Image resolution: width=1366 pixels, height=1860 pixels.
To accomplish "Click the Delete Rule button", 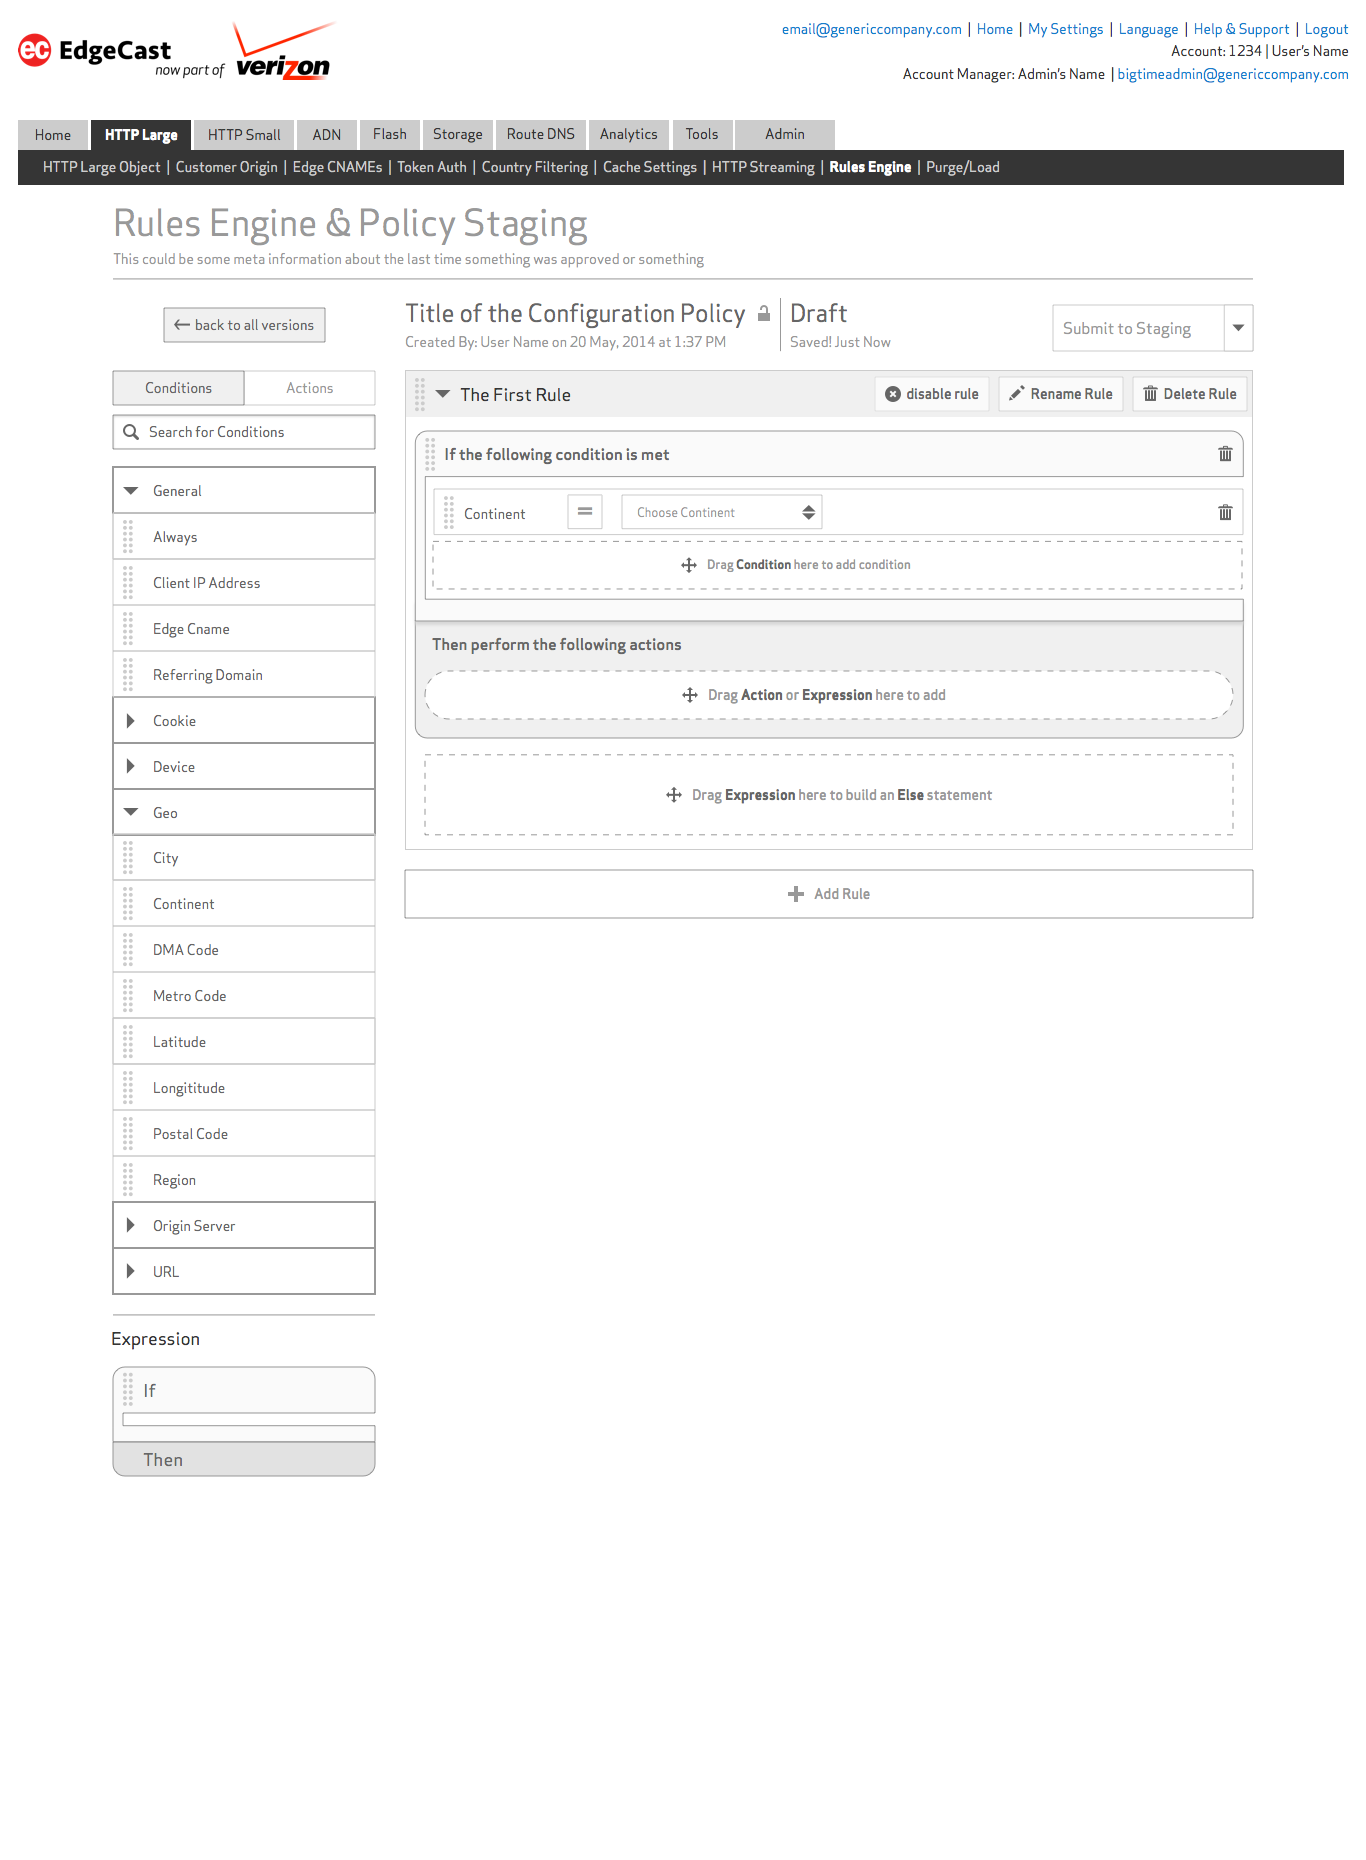I will pos(1190,394).
